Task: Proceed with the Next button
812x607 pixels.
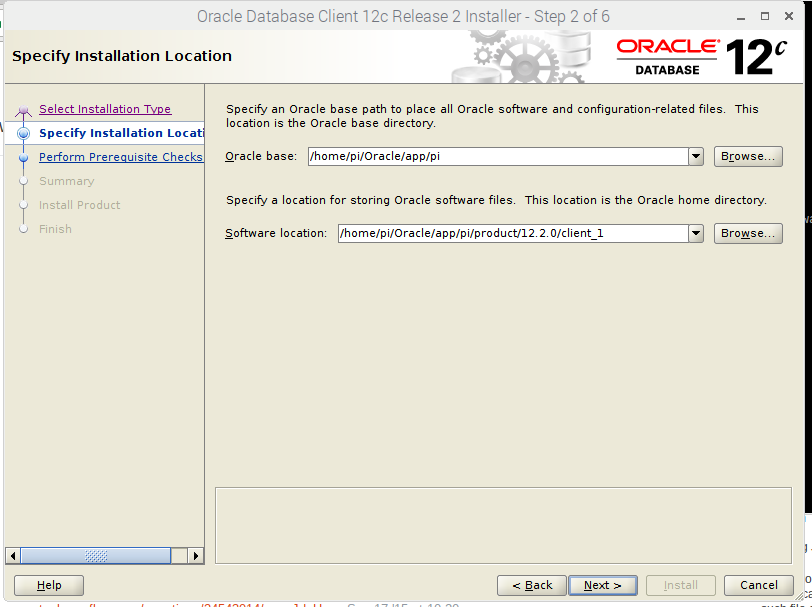Action: point(603,585)
